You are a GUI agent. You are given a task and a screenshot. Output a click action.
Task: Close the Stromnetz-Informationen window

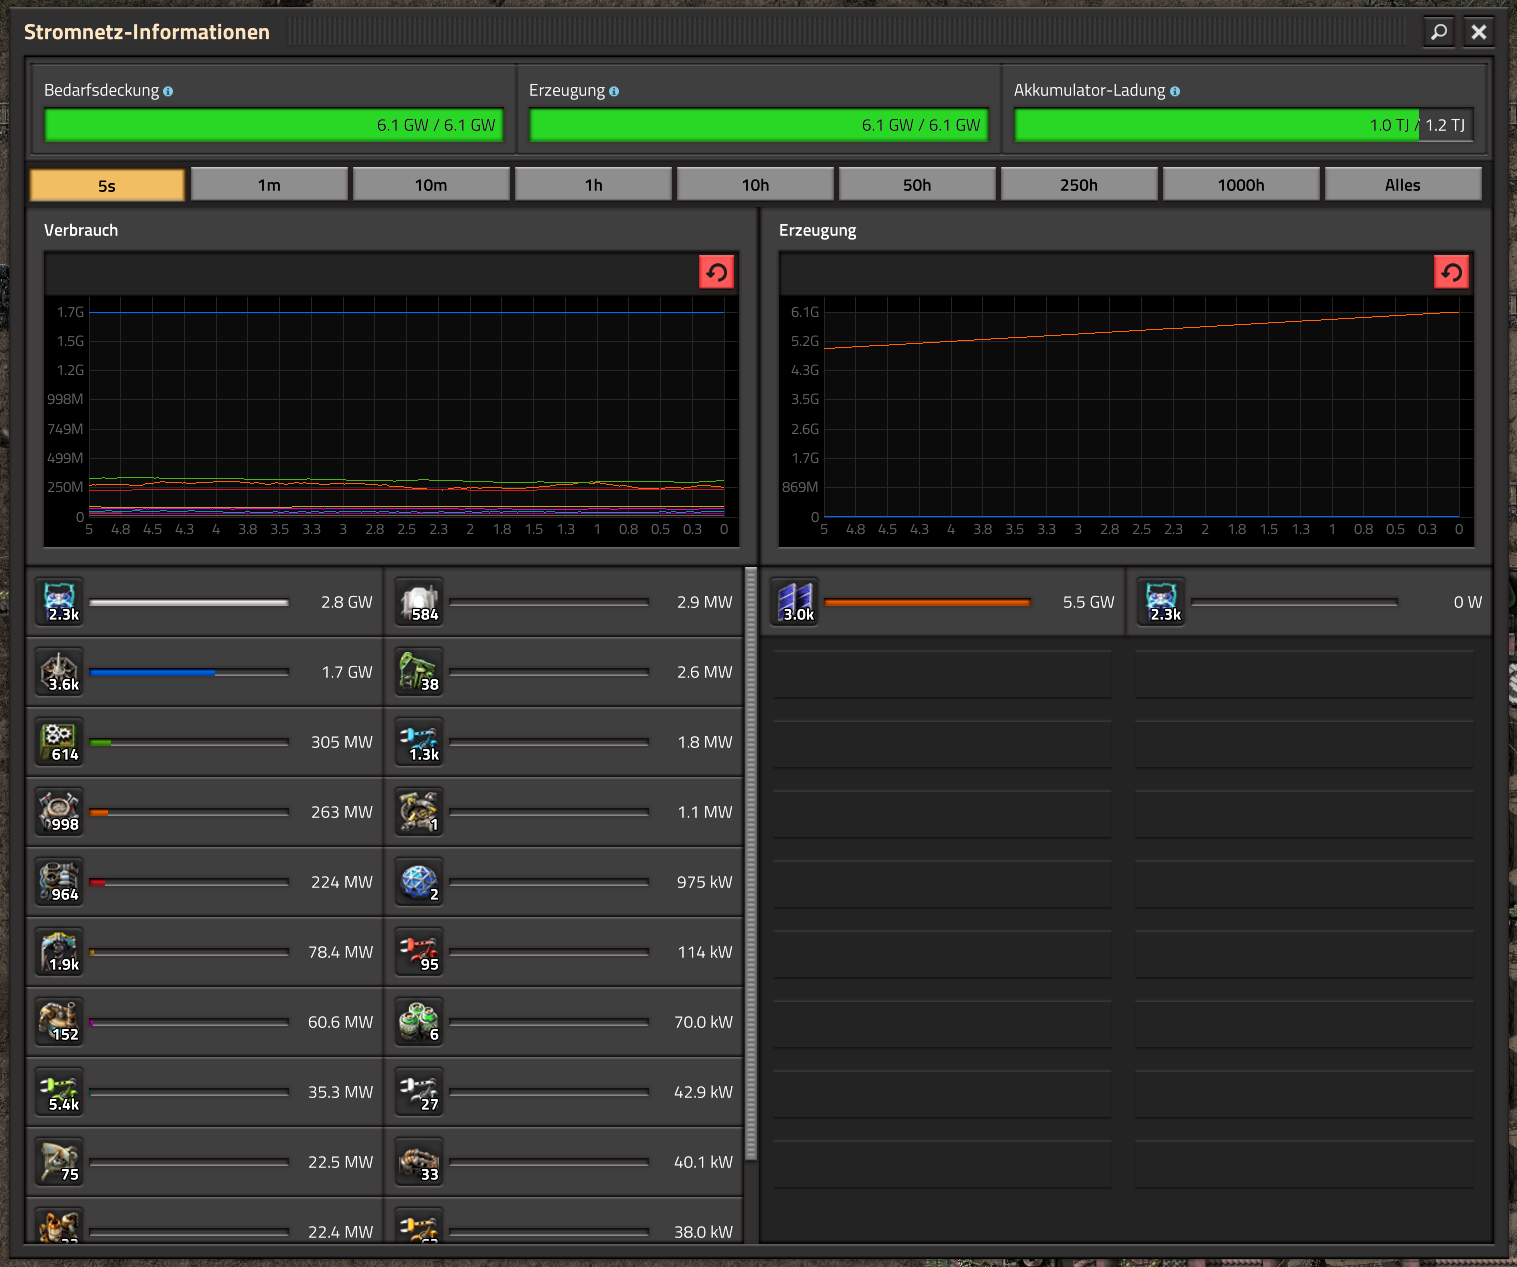click(x=1478, y=32)
